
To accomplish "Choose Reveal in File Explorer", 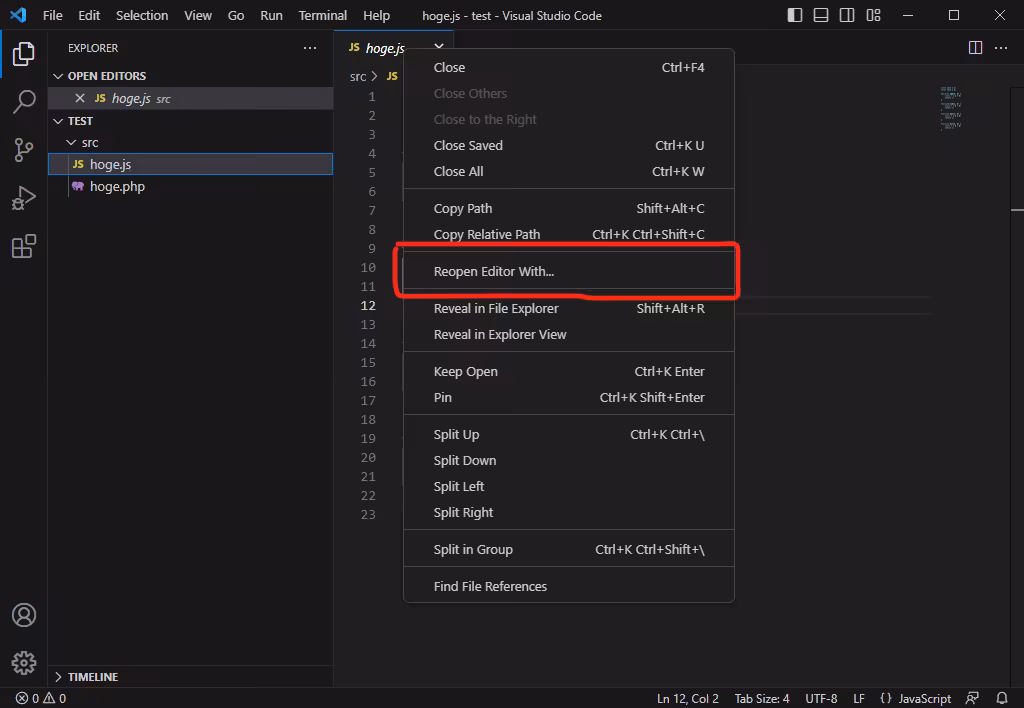I will tap(569, 308).
